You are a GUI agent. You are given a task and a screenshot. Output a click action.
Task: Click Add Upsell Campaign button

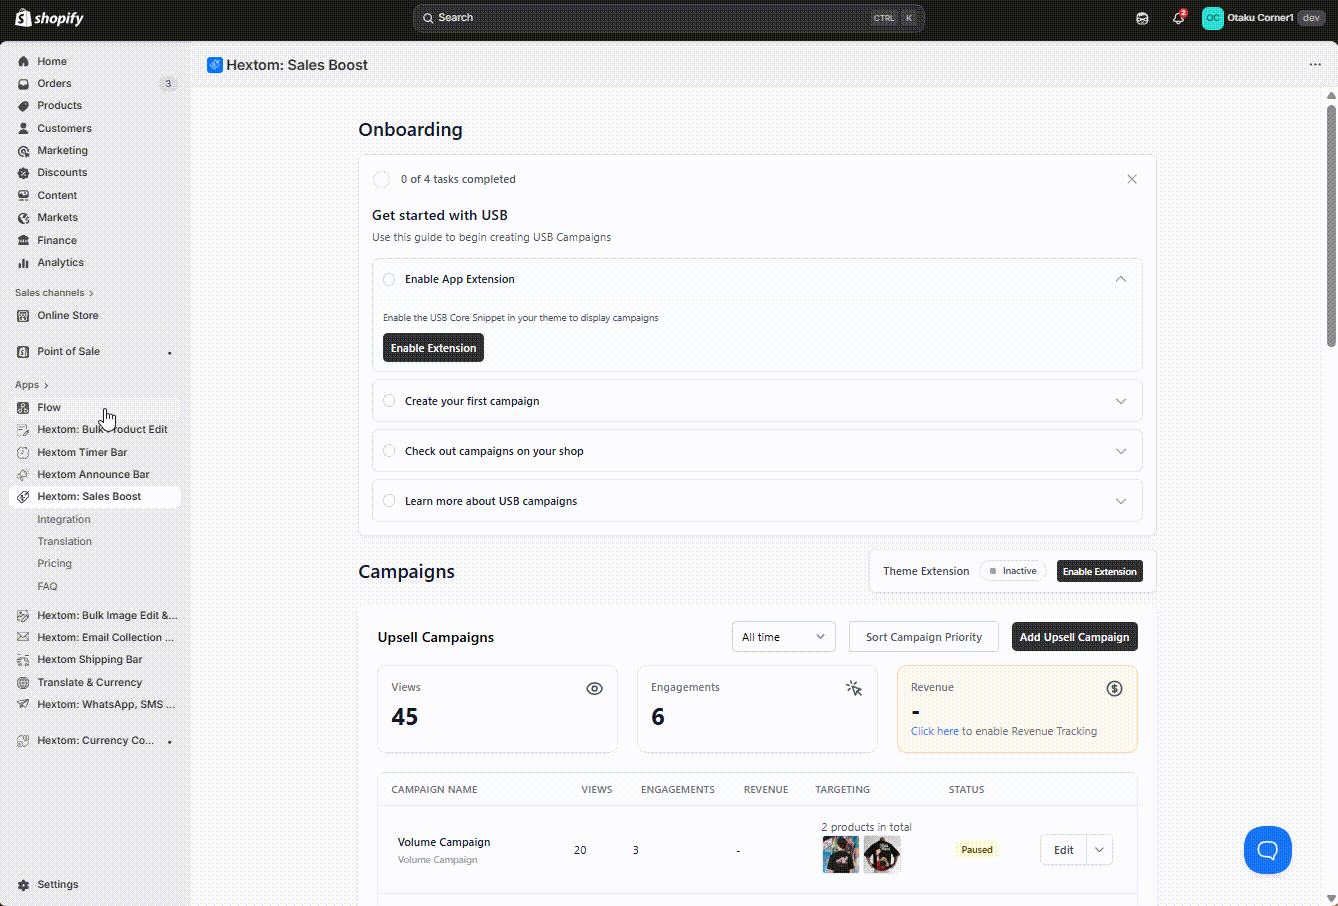(1074, 637)
